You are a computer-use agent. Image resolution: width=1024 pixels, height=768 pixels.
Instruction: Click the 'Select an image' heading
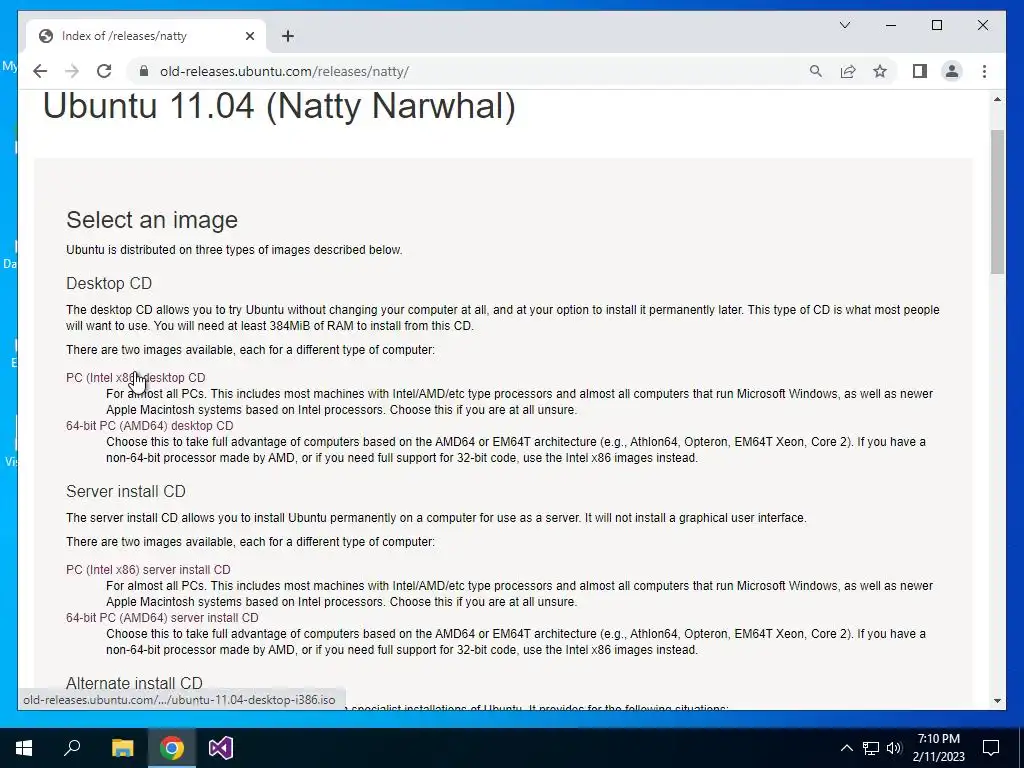coord(152,220)
